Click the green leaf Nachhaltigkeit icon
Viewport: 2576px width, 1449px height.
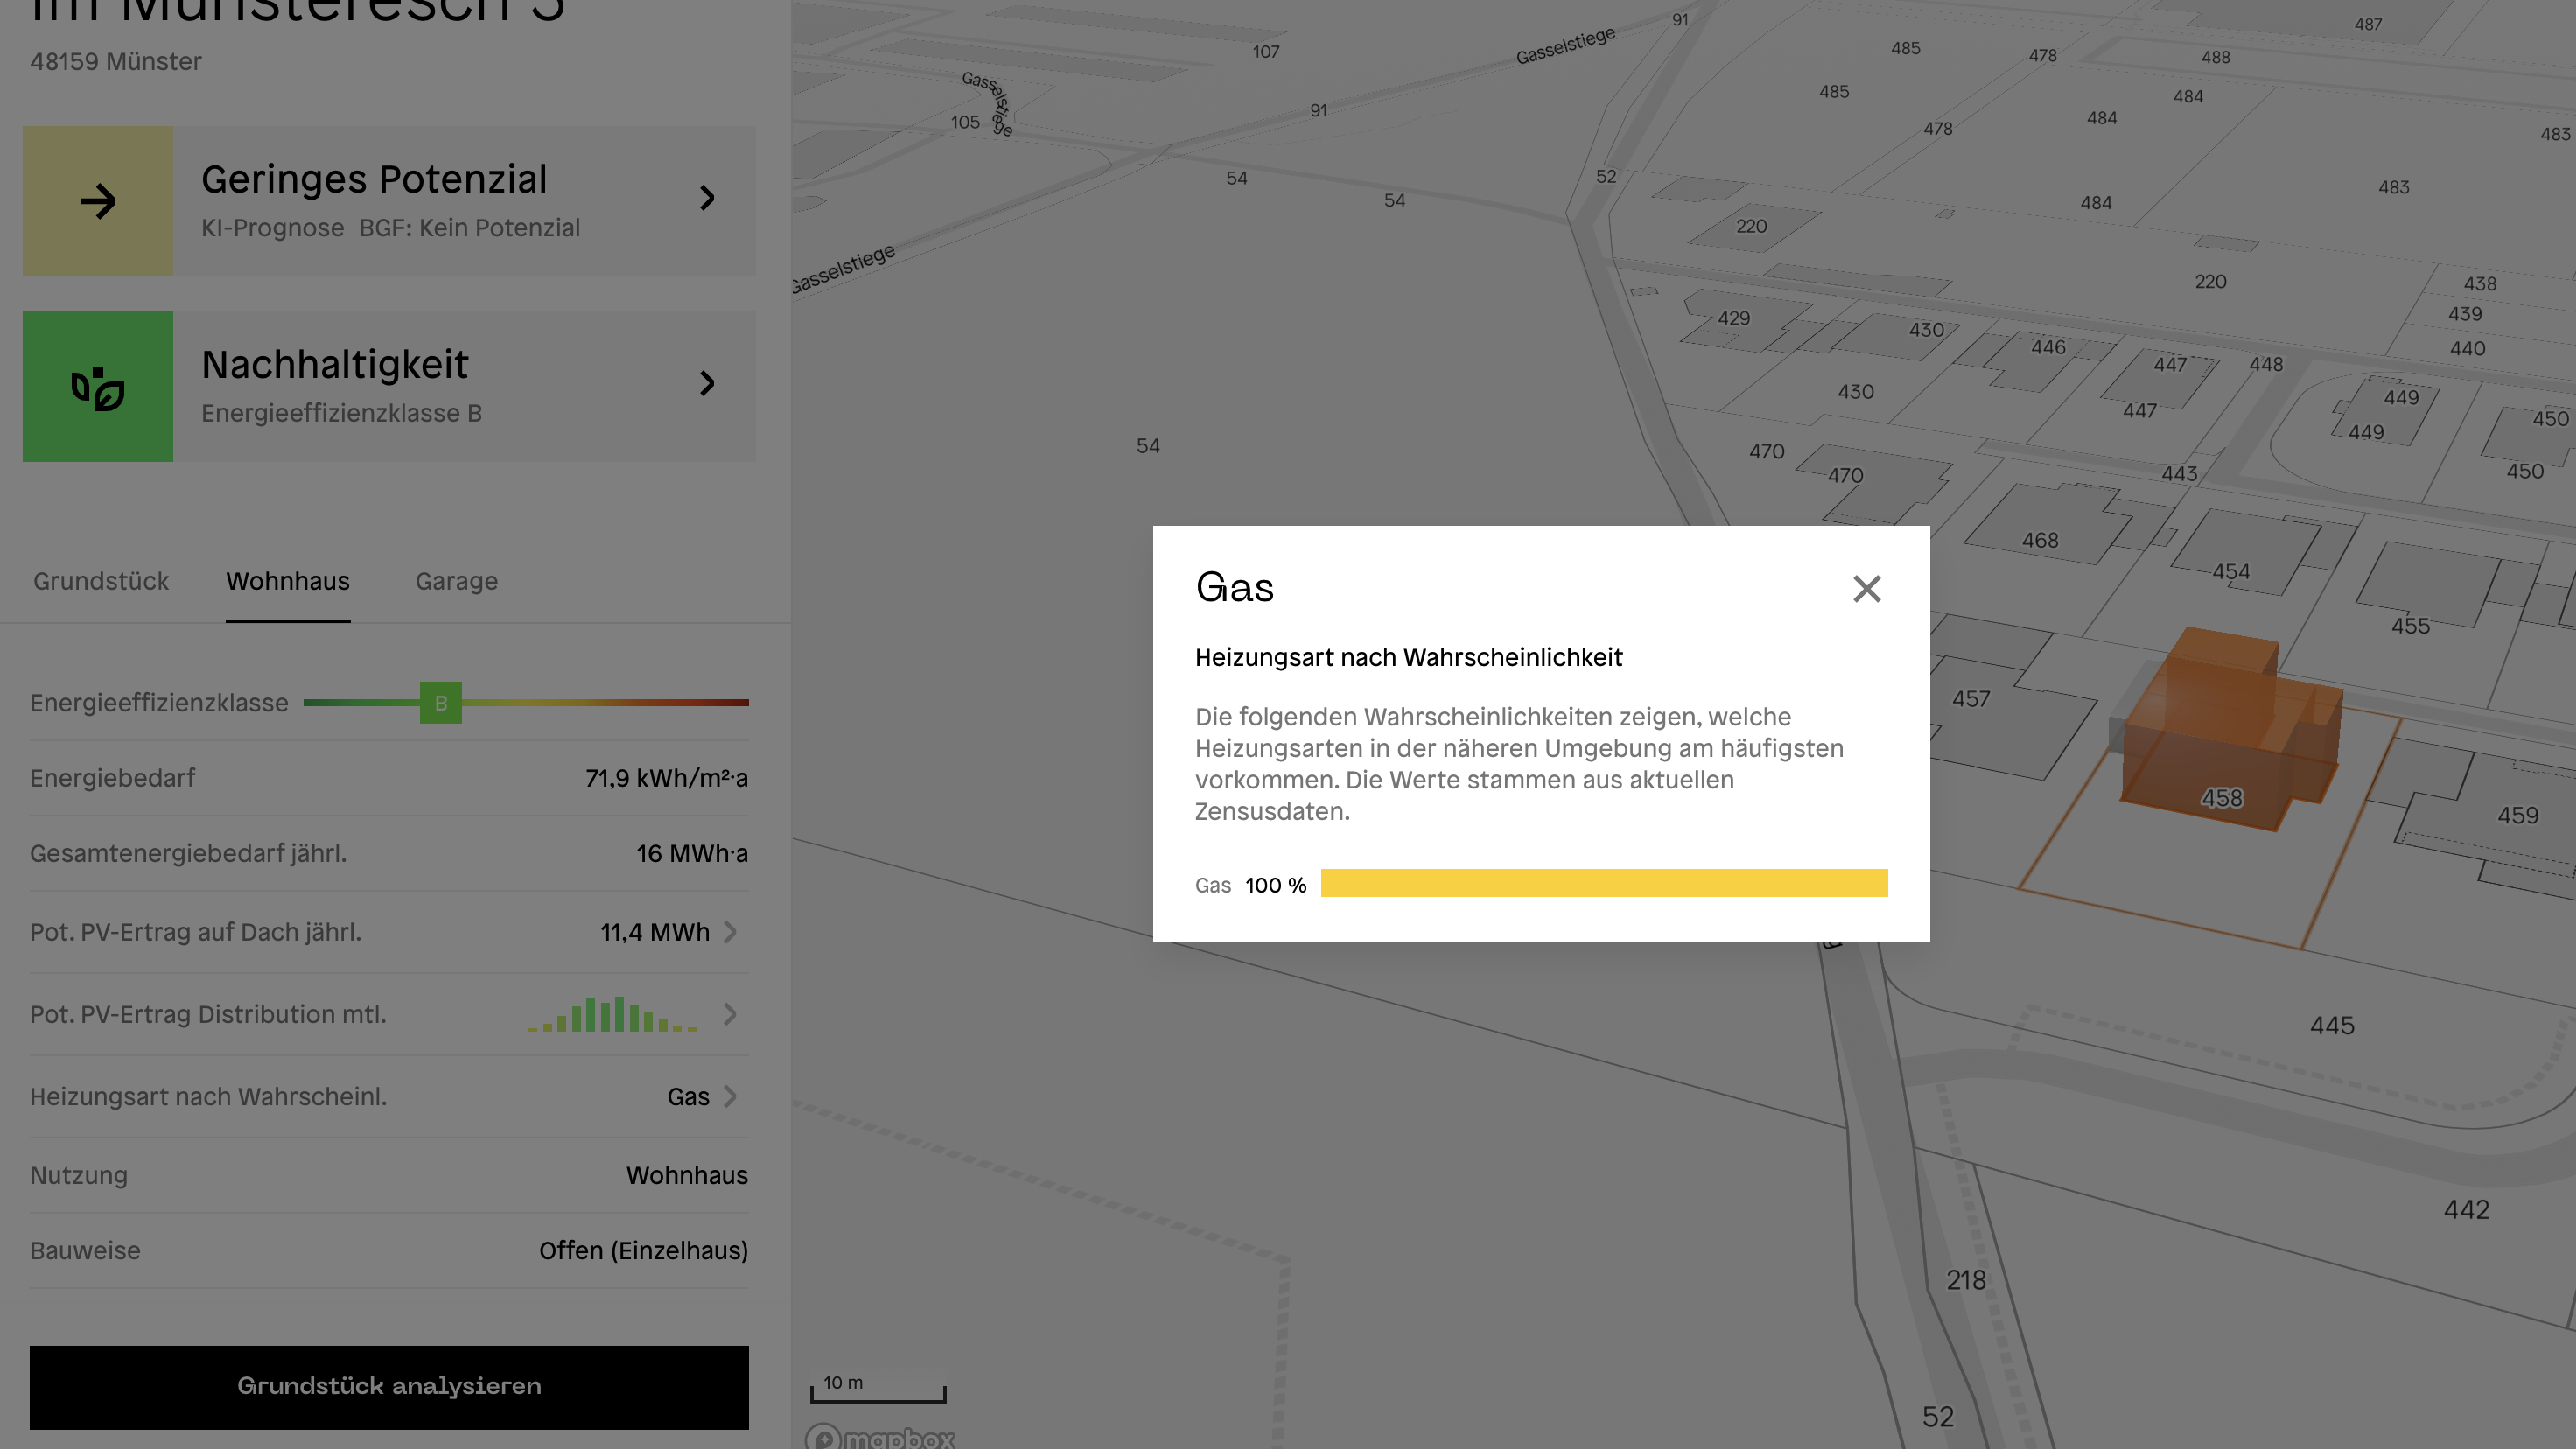[x=98, y=387]
